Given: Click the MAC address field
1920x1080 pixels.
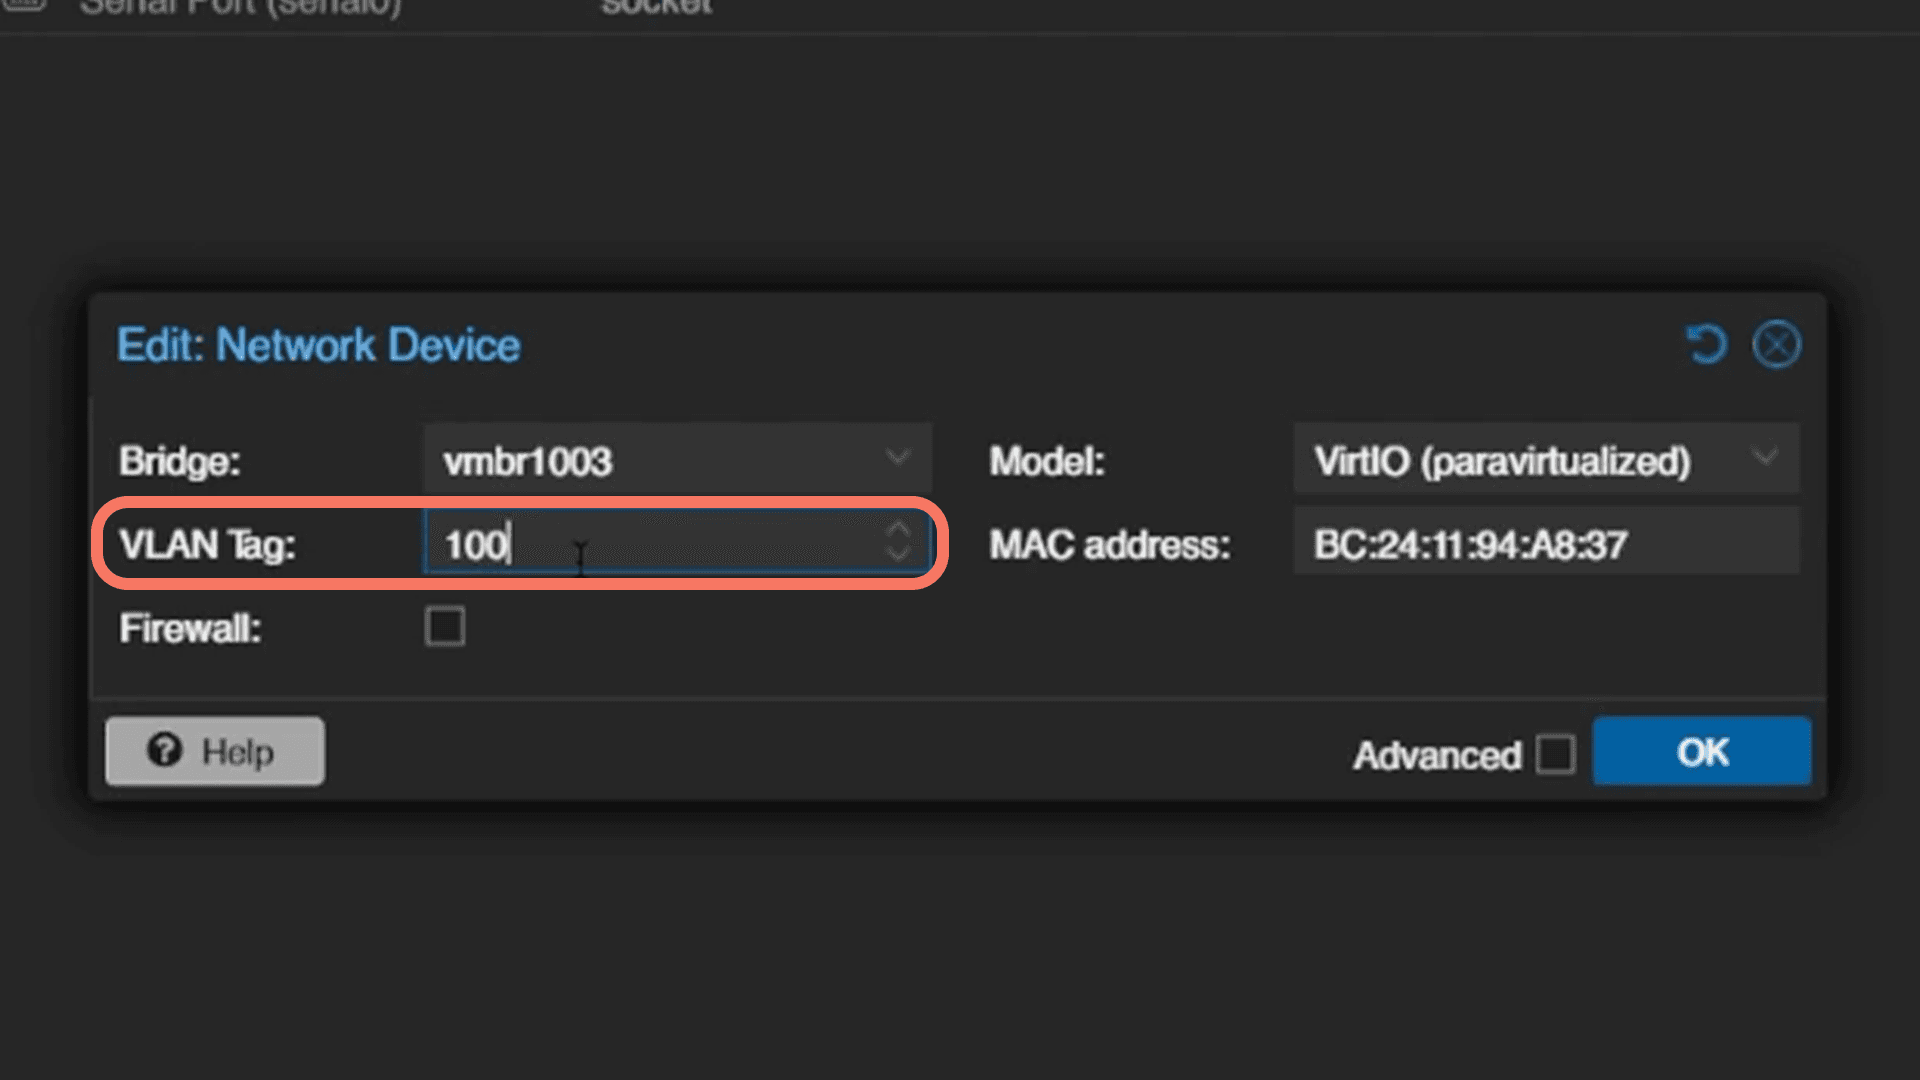Looking at the screenshot, I should (1546, 543).
